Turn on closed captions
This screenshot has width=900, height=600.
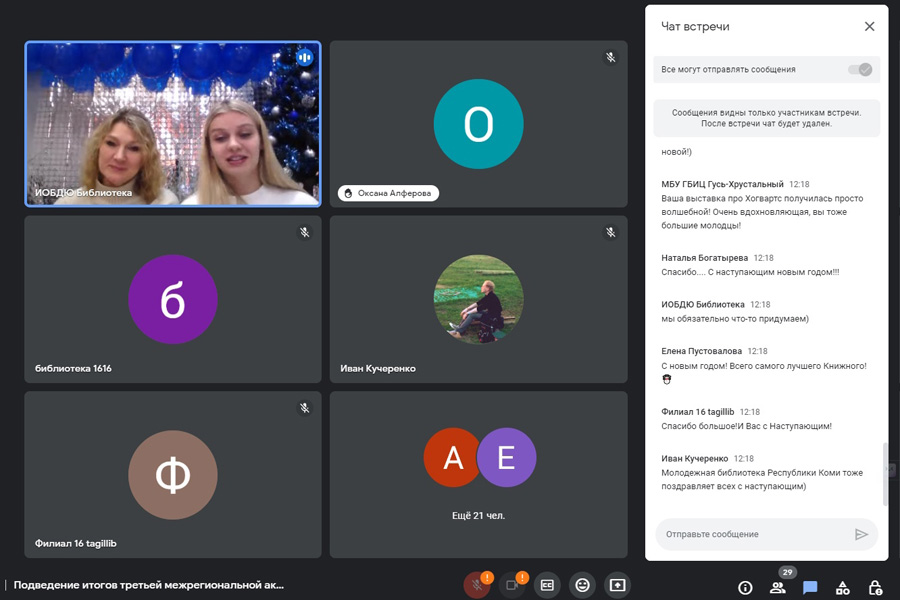click(547, 585)
